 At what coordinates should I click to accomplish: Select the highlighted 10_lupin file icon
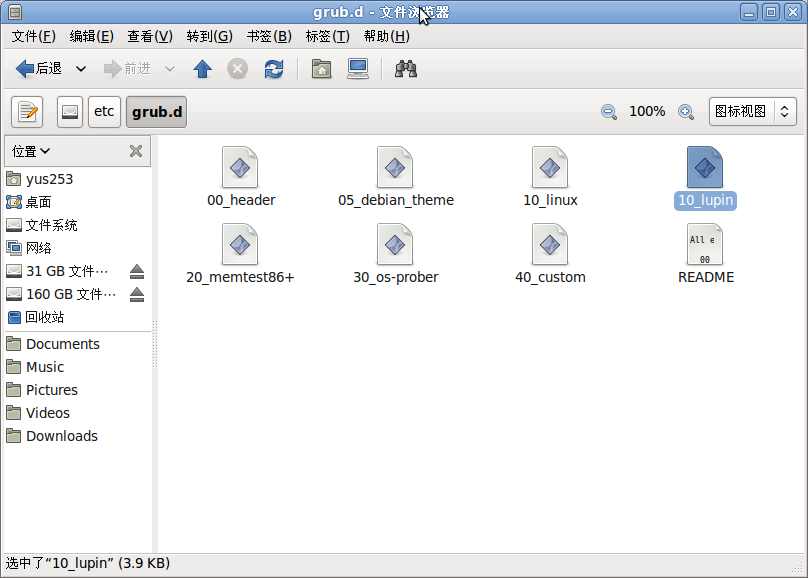(x=705, y=168)
